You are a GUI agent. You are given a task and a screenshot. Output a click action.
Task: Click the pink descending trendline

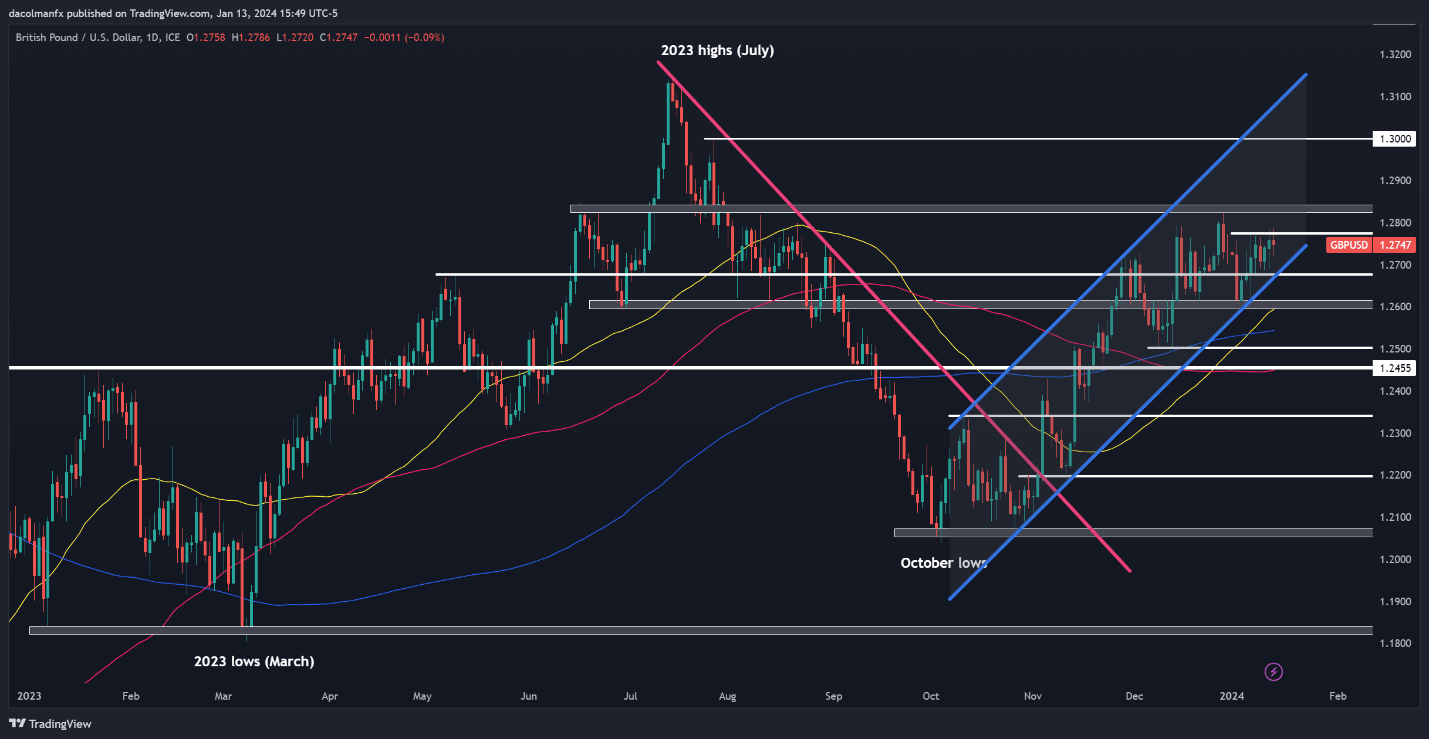pyautogui.click(x=893, y=316)
